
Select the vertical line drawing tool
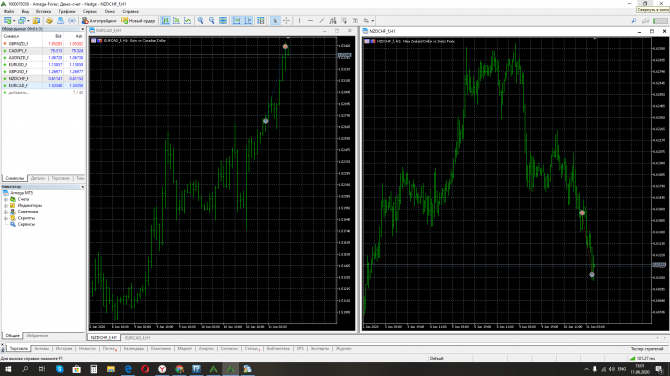point(299,21)
